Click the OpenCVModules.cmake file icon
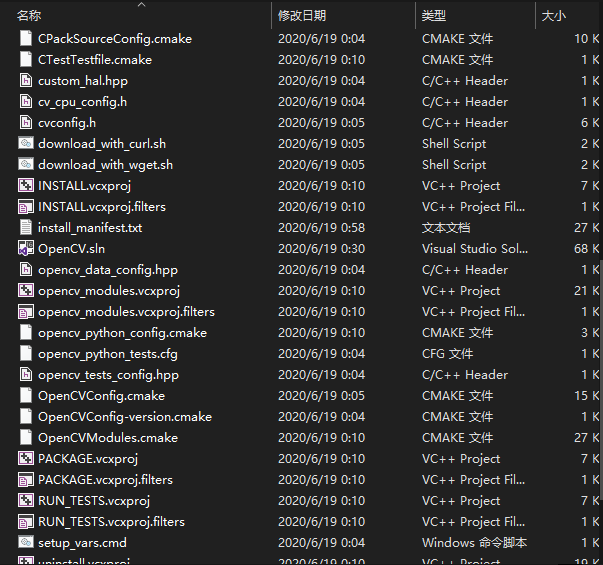This screenshot has height=565, width=603. tap(26, 437)
